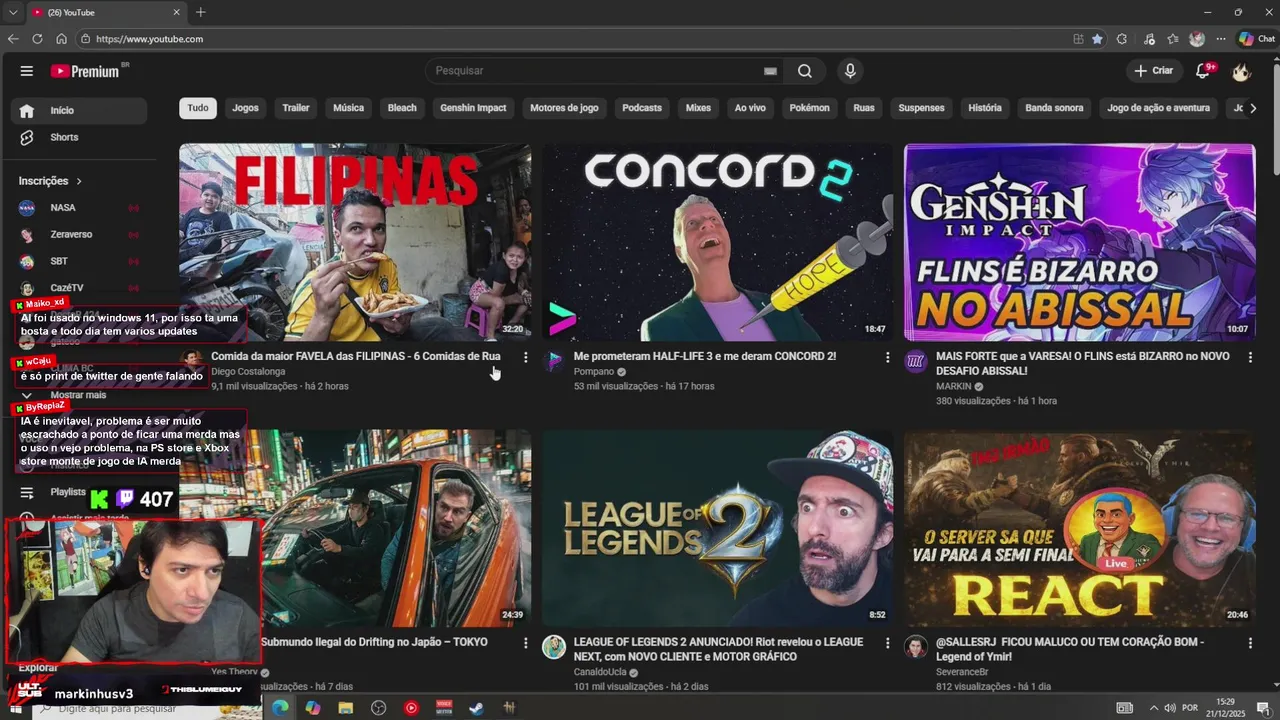Open options for MAIS FORTE que a VARESA video
Screen dimensions: 1280x720
tap(1250, 357)
